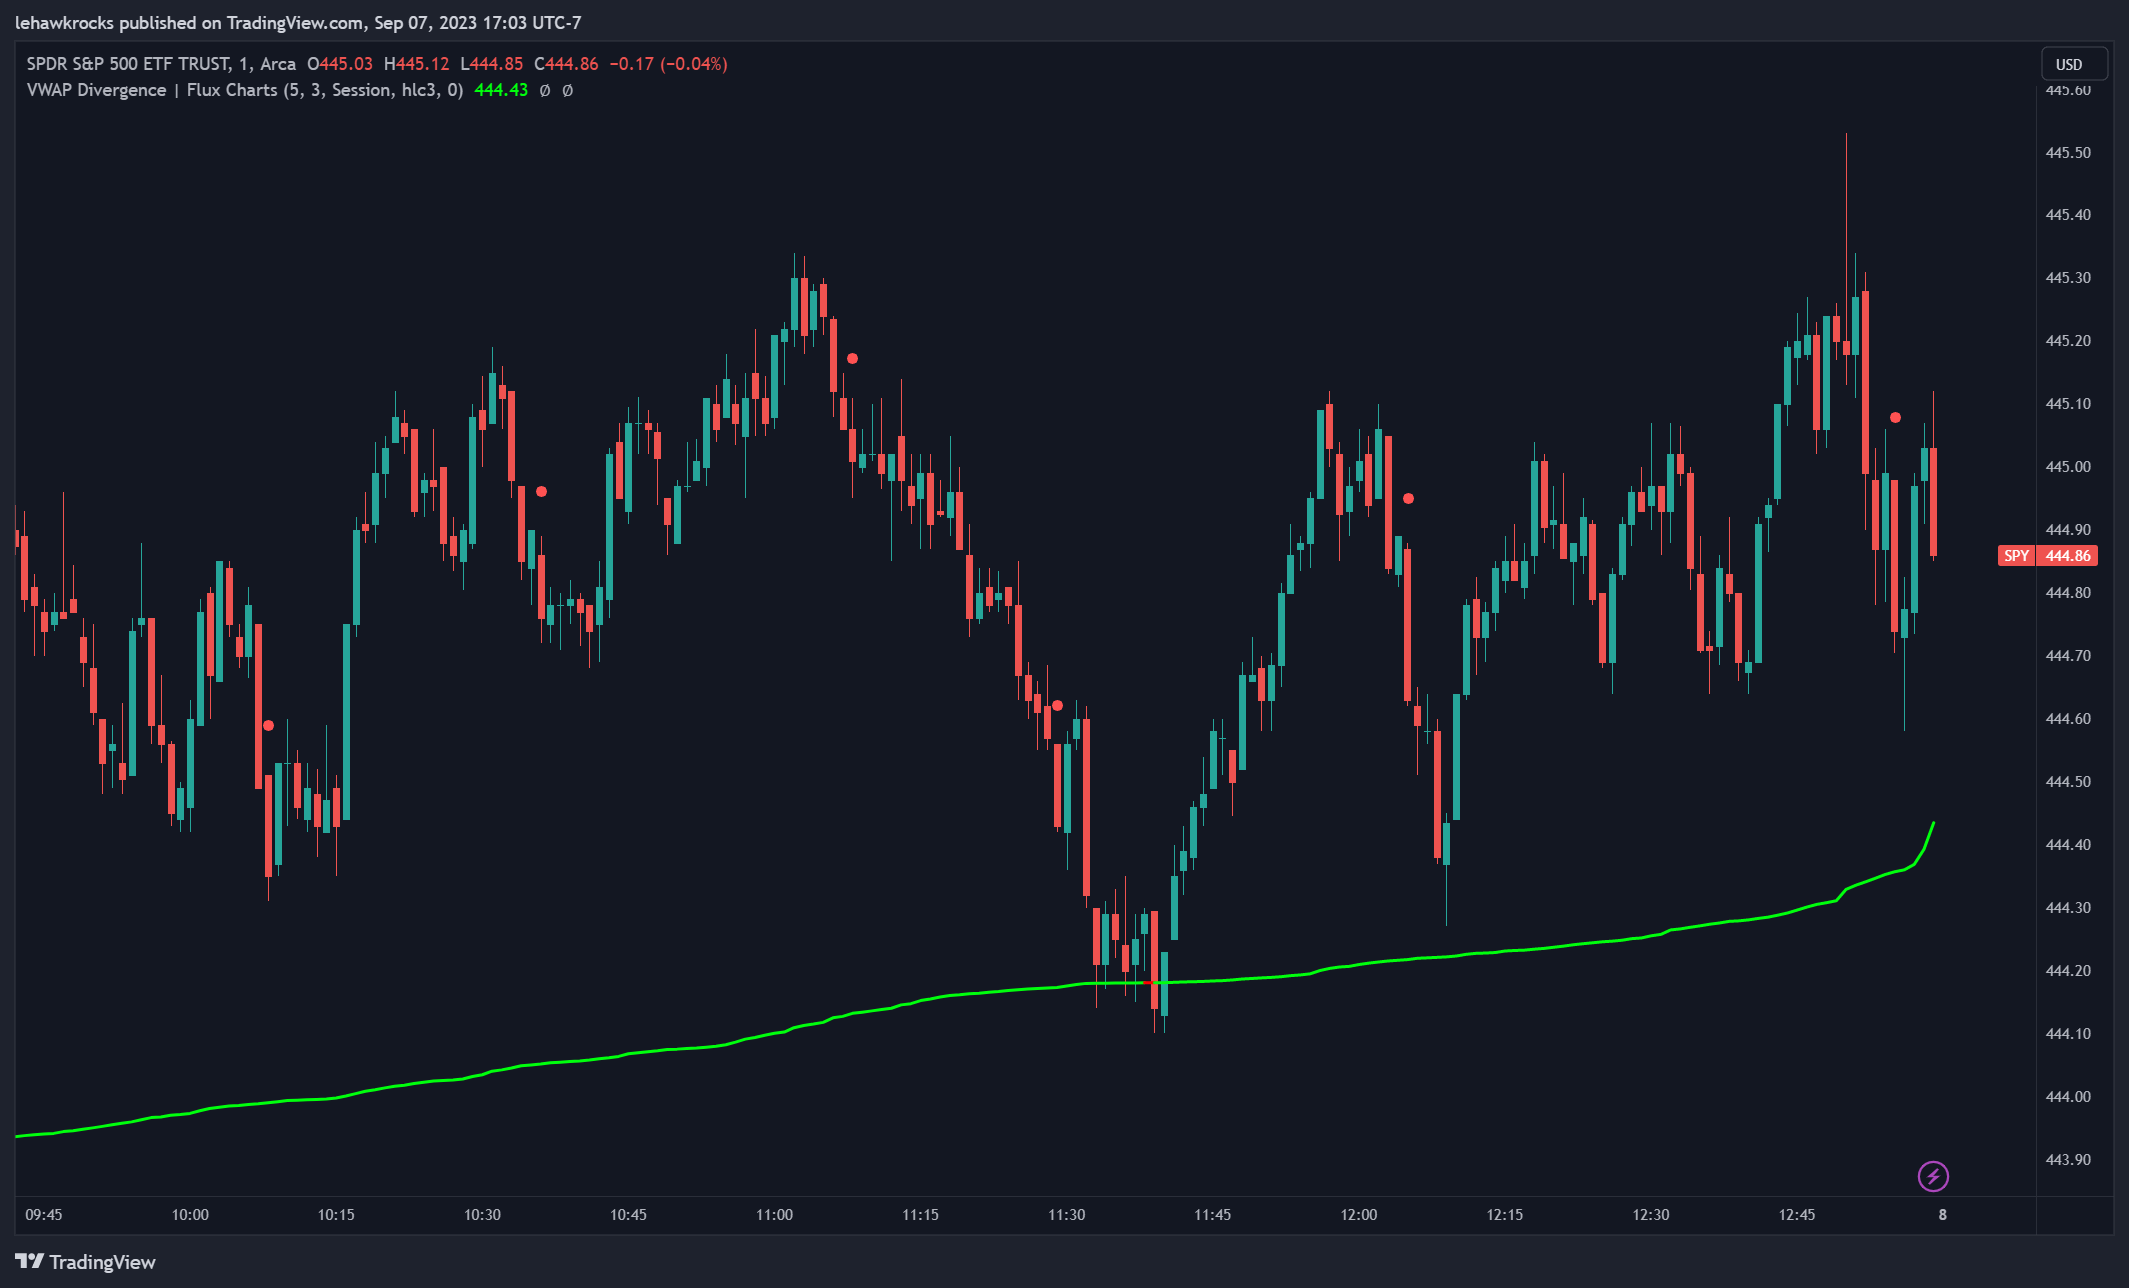2129x1288 pixels.
Task: Click the red divergence dot near 12:55
Action: tap(1895, 417)
